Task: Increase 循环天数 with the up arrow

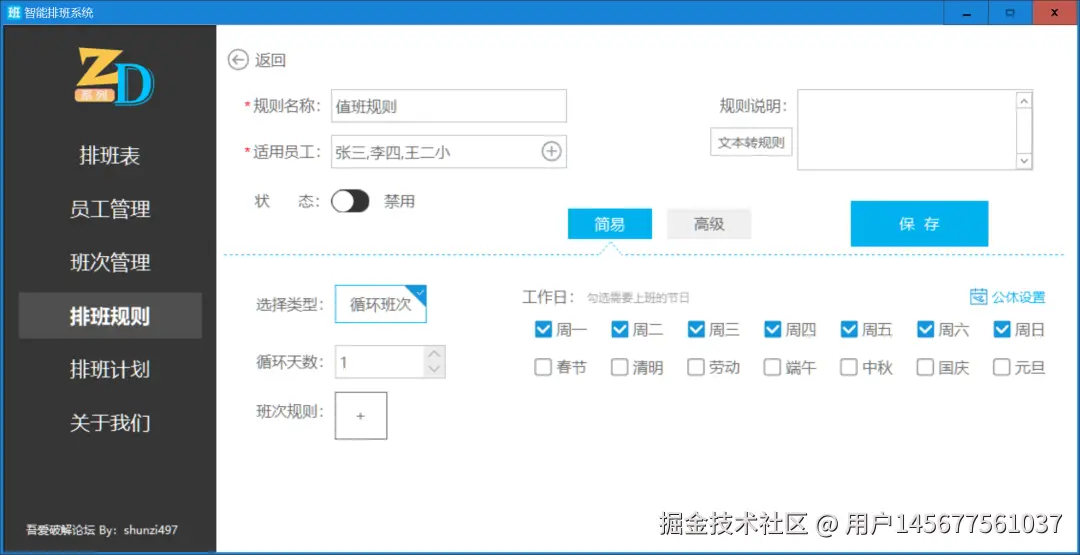Action: [434, 354]
